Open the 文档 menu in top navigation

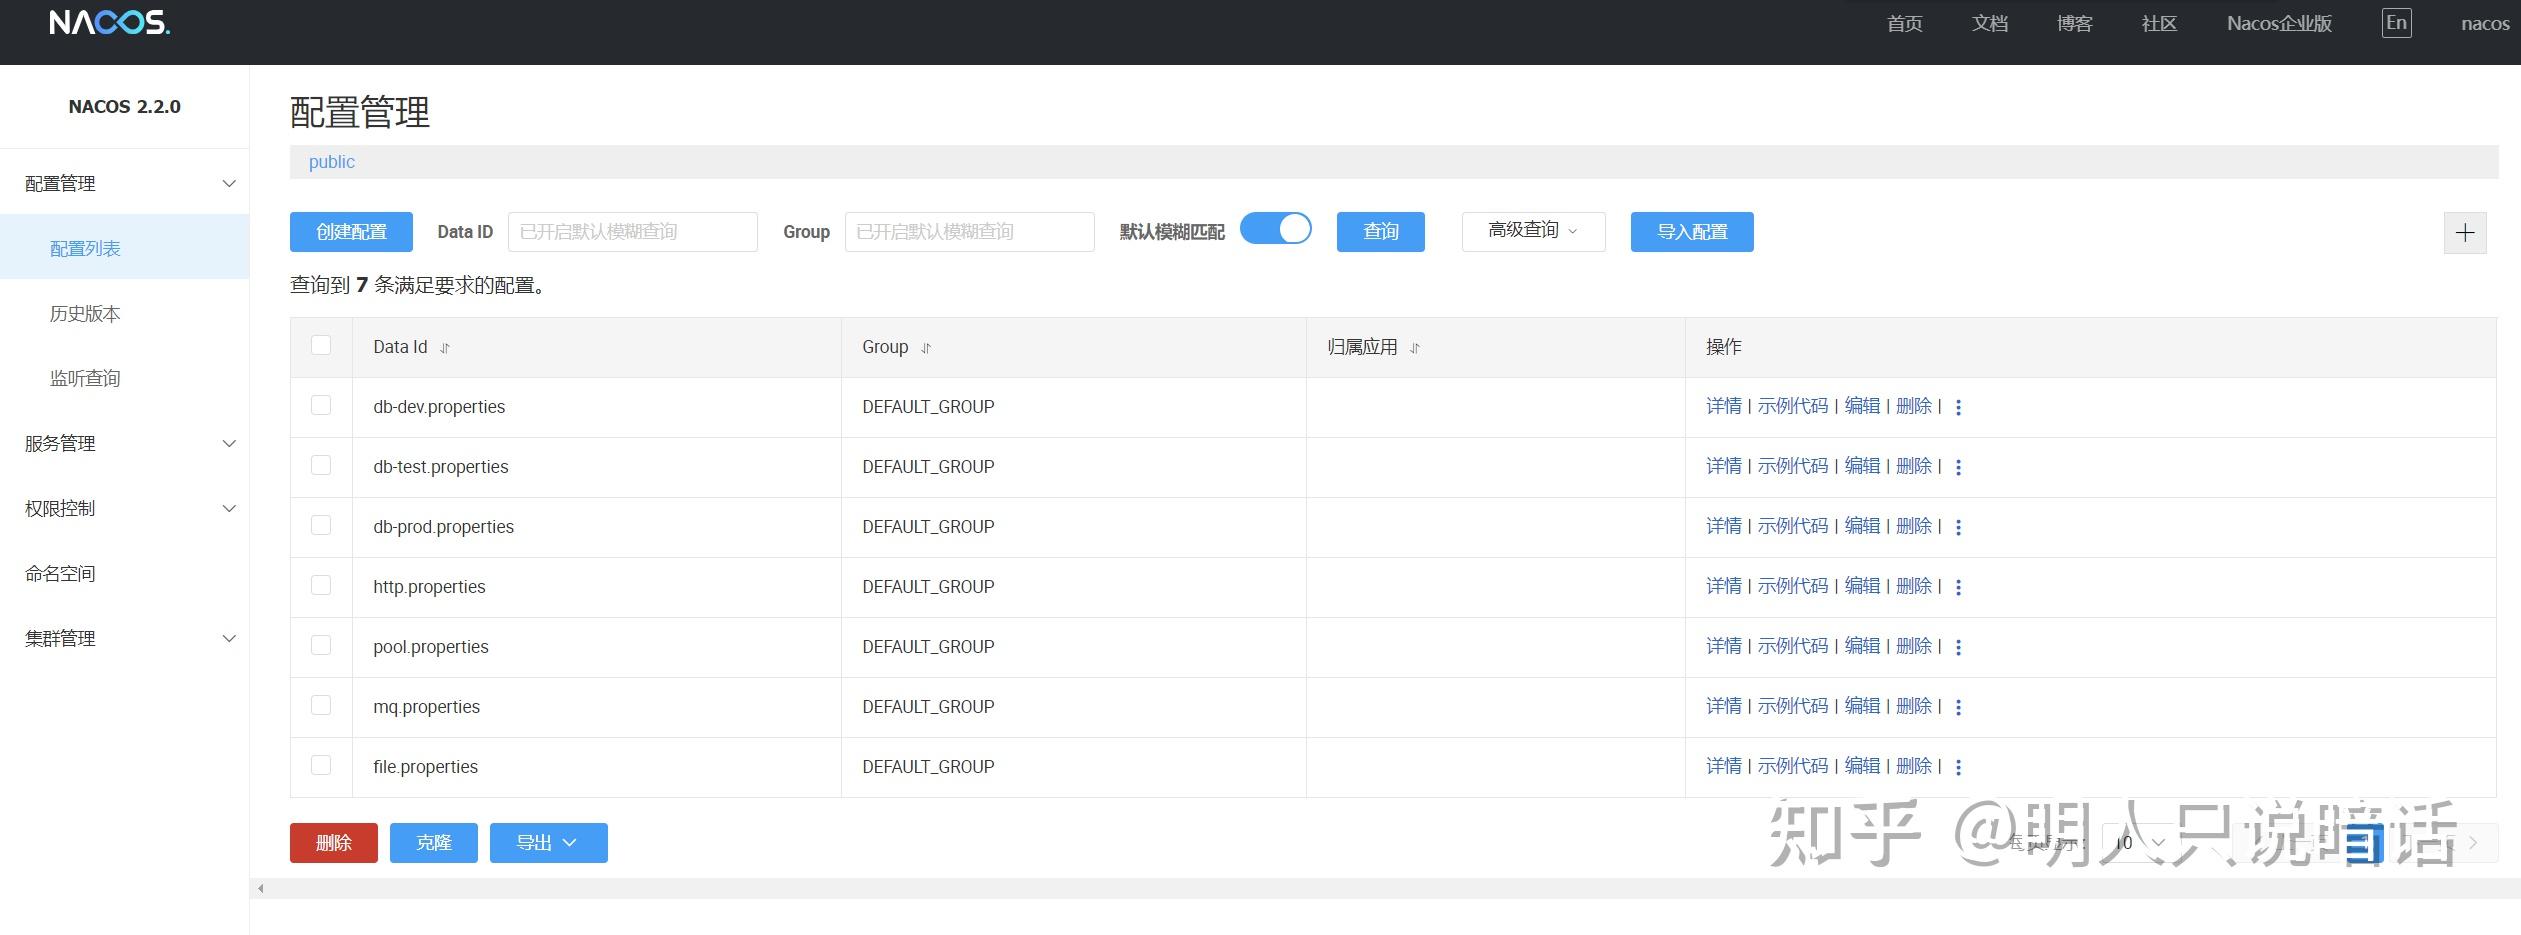(1988, 22)
